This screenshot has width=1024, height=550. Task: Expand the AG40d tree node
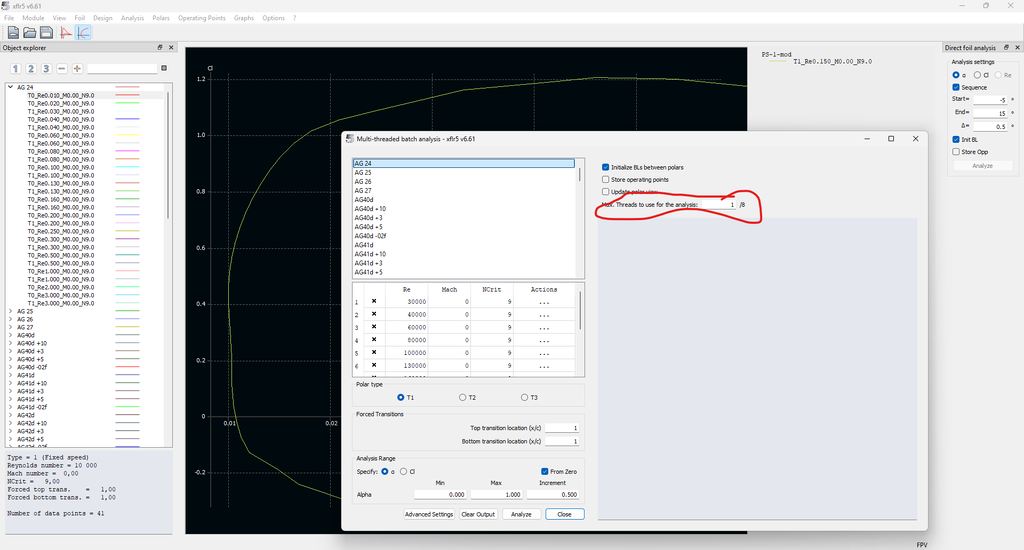pos(10,335)
